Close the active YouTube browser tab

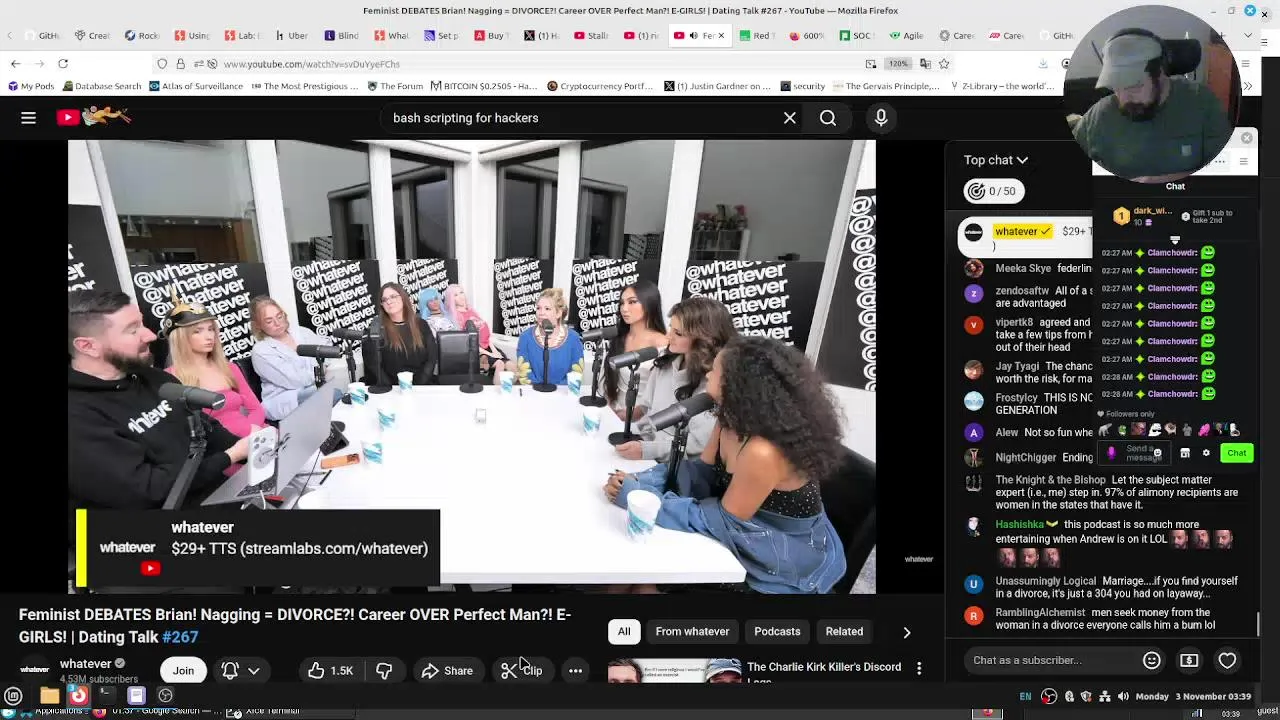click(x=720, y=36)
